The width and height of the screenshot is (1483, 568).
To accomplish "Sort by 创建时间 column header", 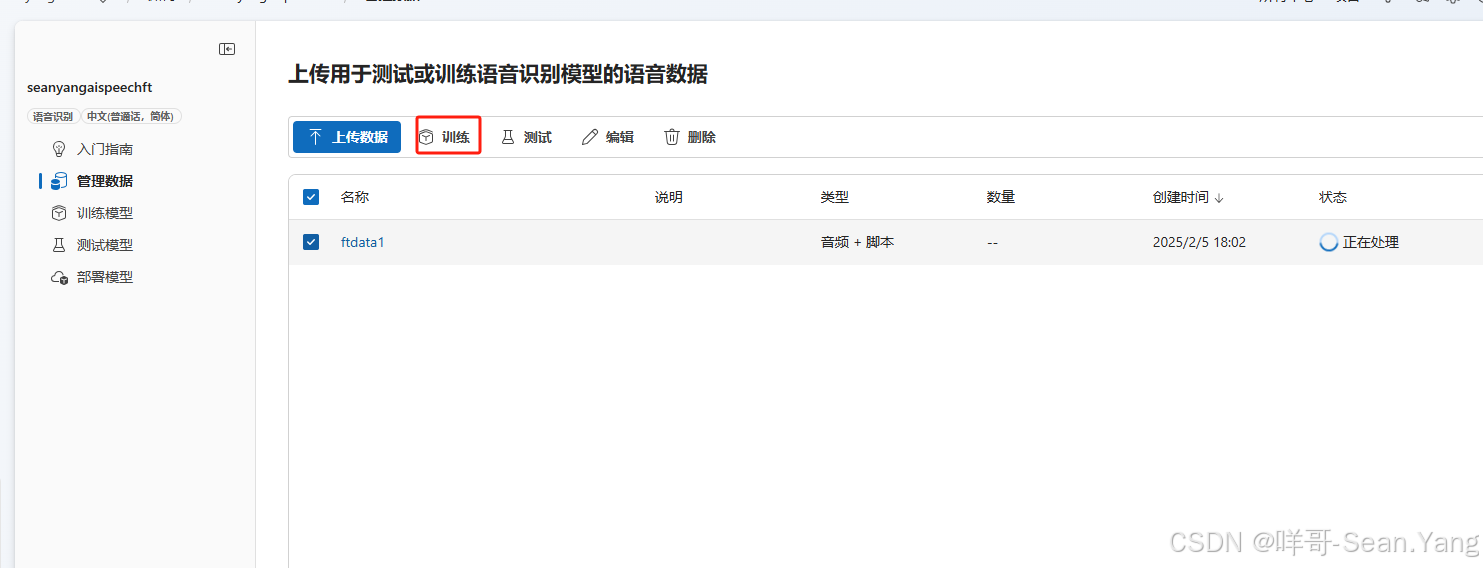I will (x=1188, y=197).
